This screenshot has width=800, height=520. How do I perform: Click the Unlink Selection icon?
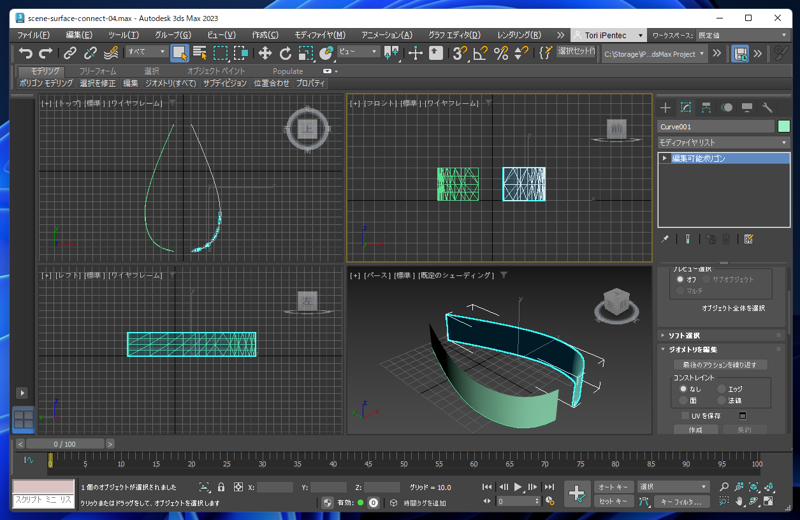[90, 53]
